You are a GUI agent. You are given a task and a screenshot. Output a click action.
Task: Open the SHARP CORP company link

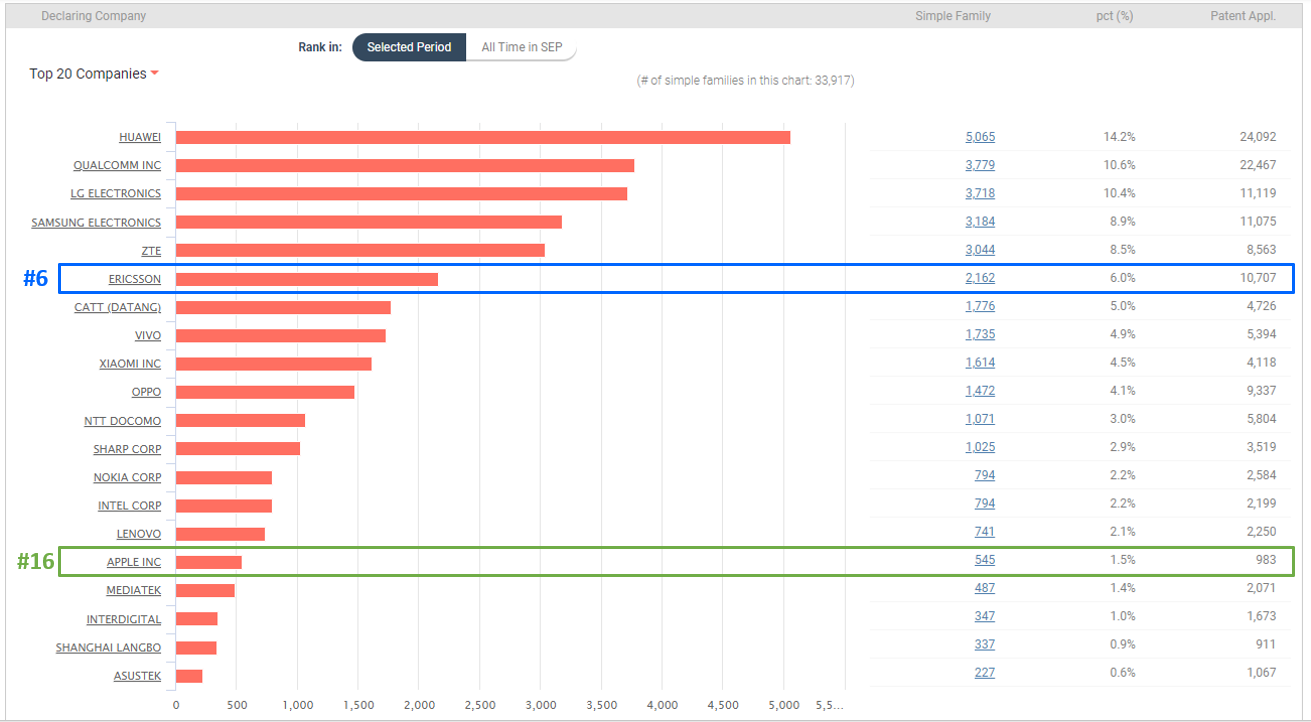pos(127,449)
